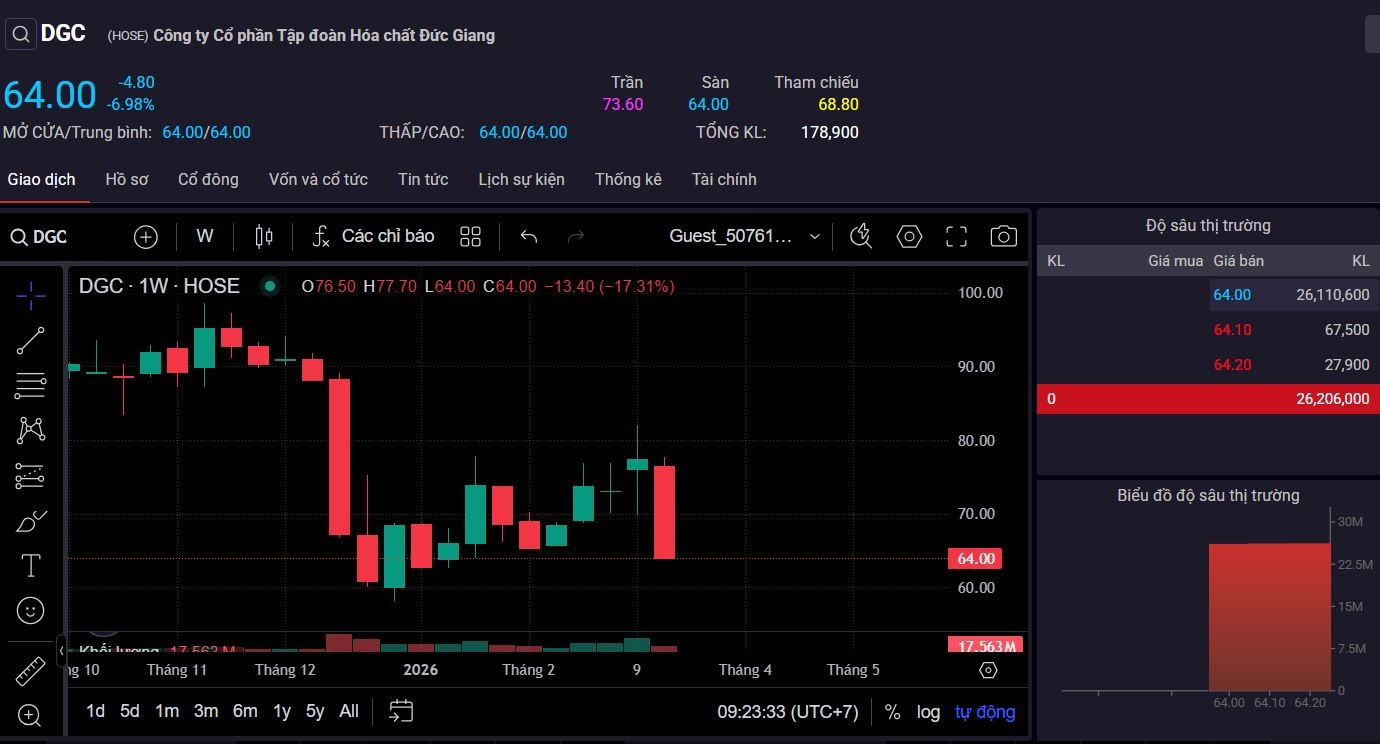Toggle percent scale on price axis
This screenshot has width=1380, height=744.
(892, 712)
